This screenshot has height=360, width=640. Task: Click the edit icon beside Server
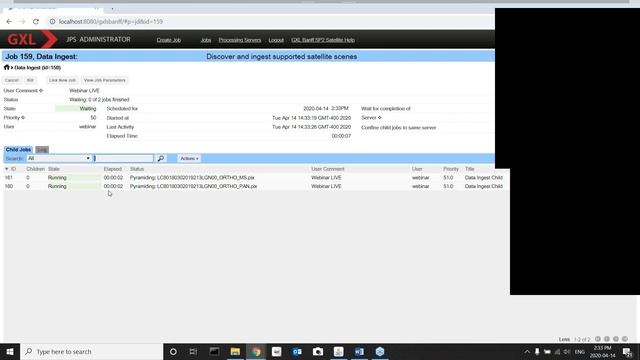tap(380, 118)
